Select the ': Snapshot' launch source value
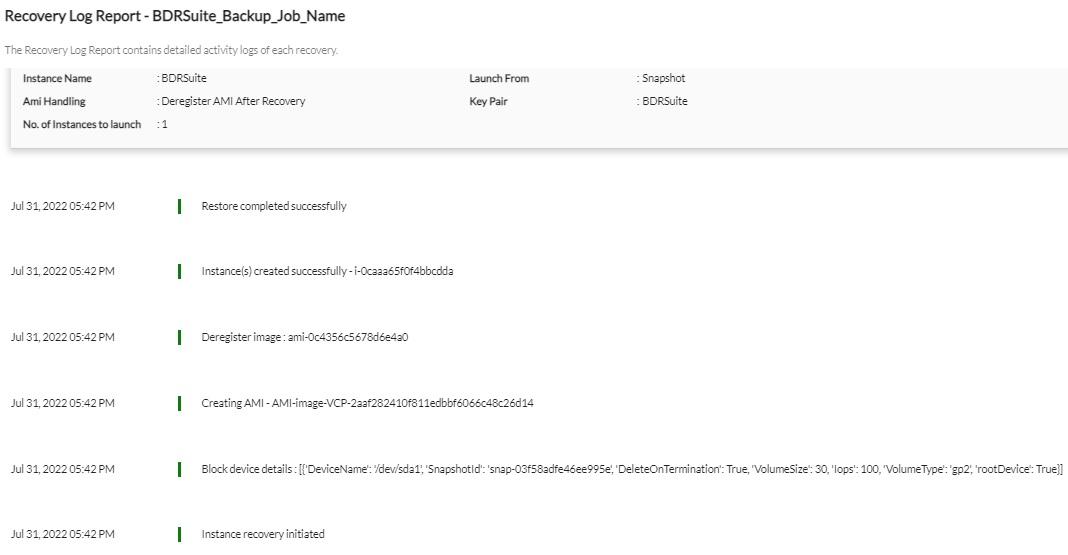Screen dimensions: 1068x555 [661, 78]
